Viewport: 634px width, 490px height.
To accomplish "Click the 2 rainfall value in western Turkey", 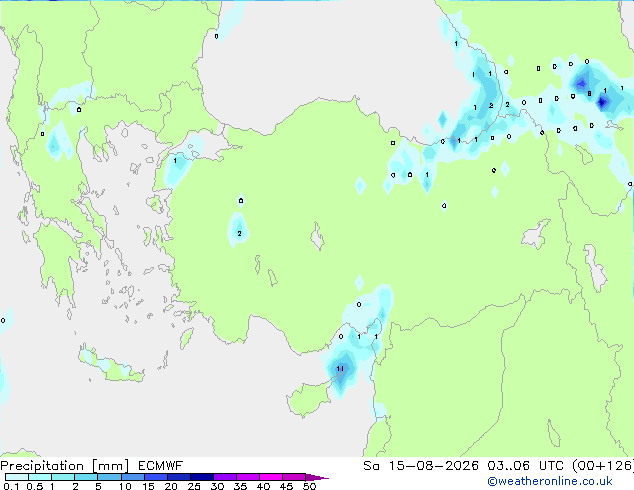I will 239,233.
